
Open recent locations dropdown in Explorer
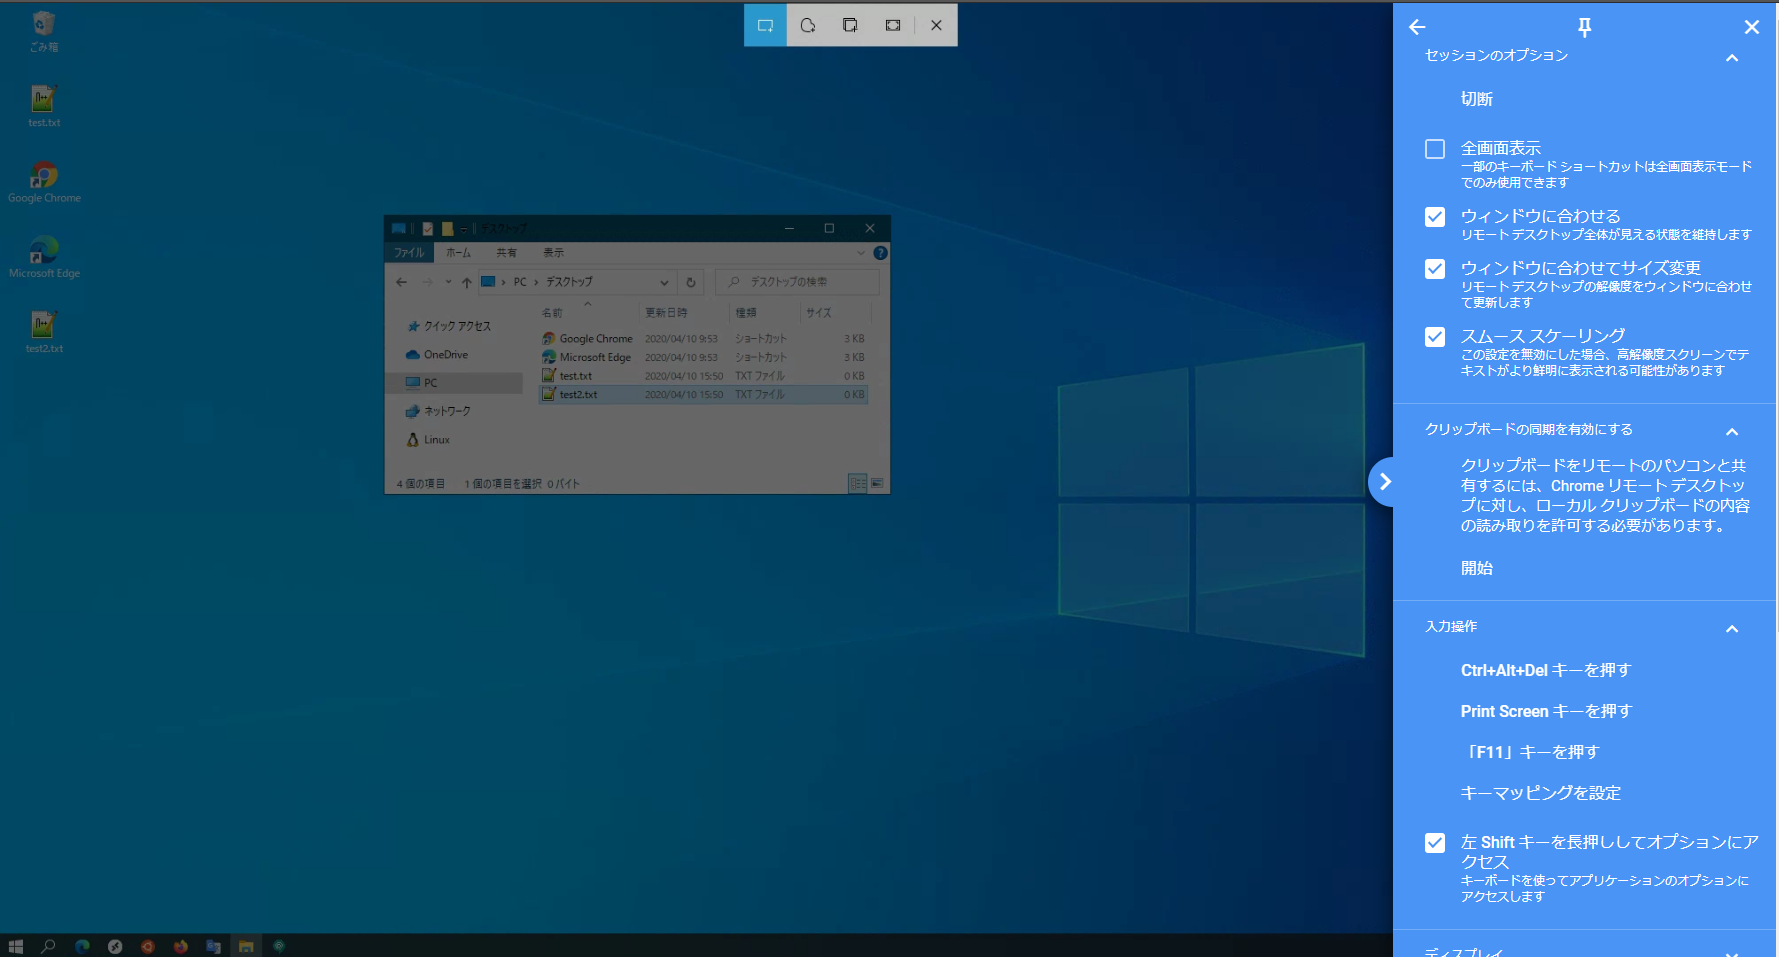[x=448, y=282]
